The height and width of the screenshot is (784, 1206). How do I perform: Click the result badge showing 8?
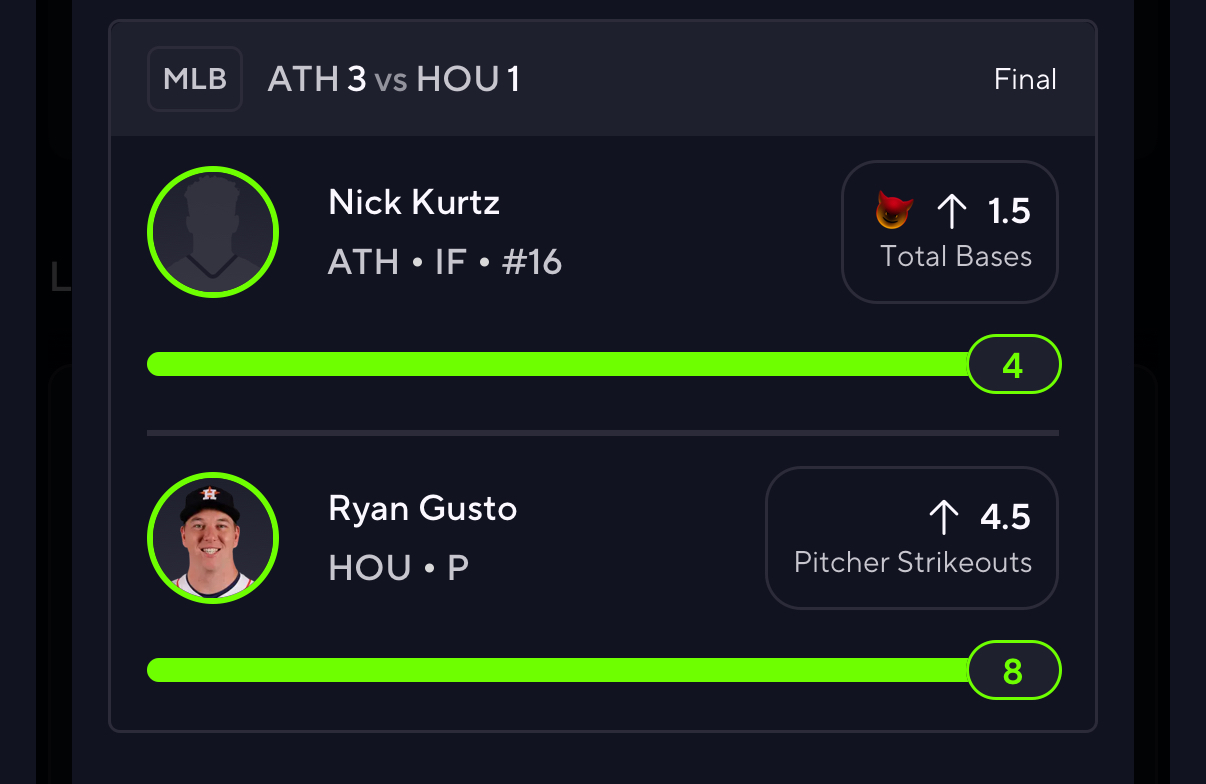tap(1013, 670)
